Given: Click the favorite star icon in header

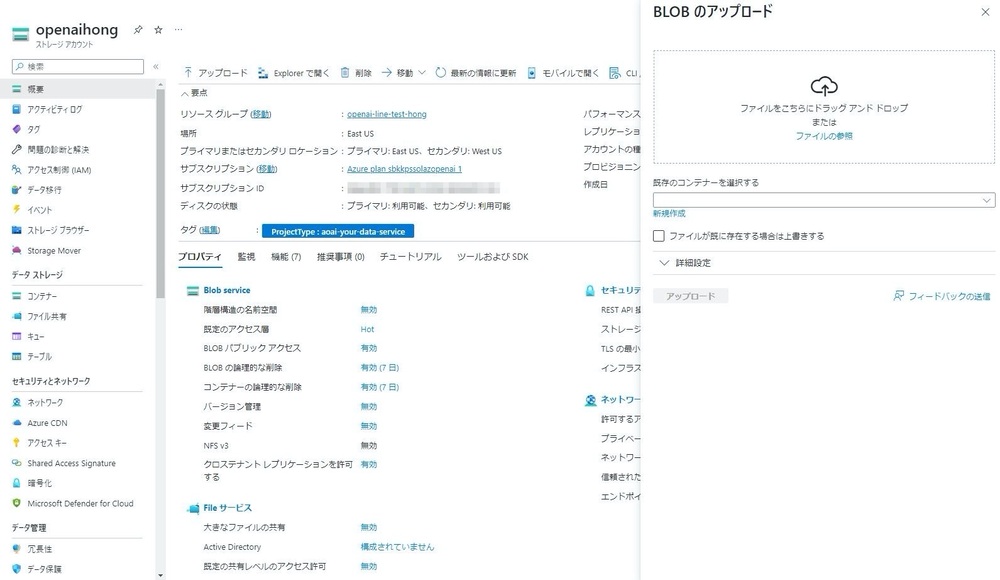Looking at the screenshot, I should 158,30.
